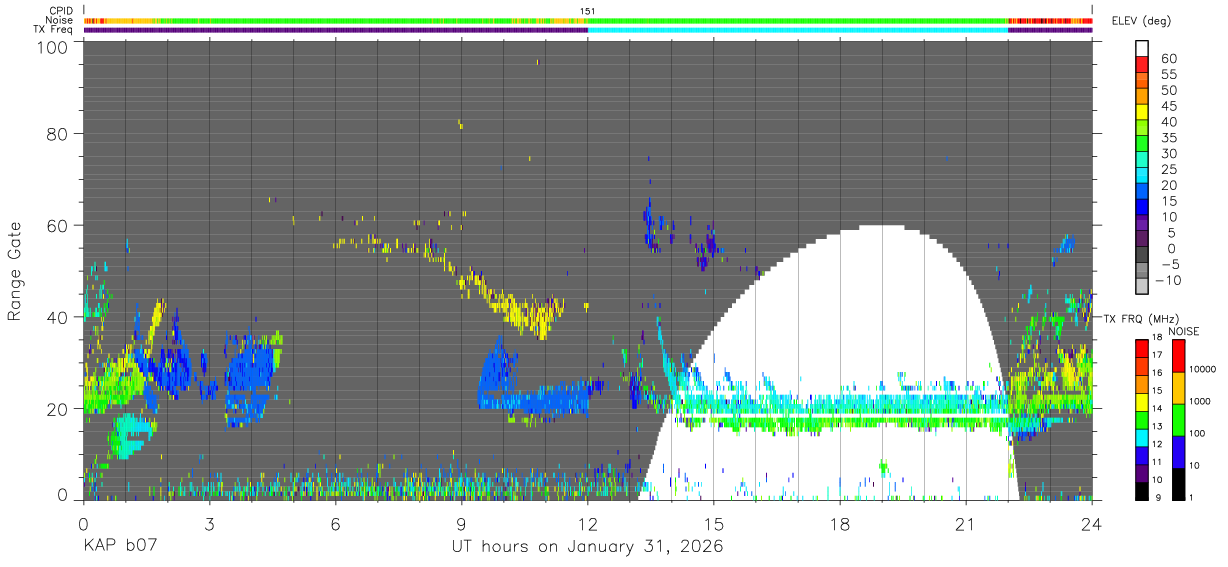Click ELEV colorbar label '30'

(1168, 154)
